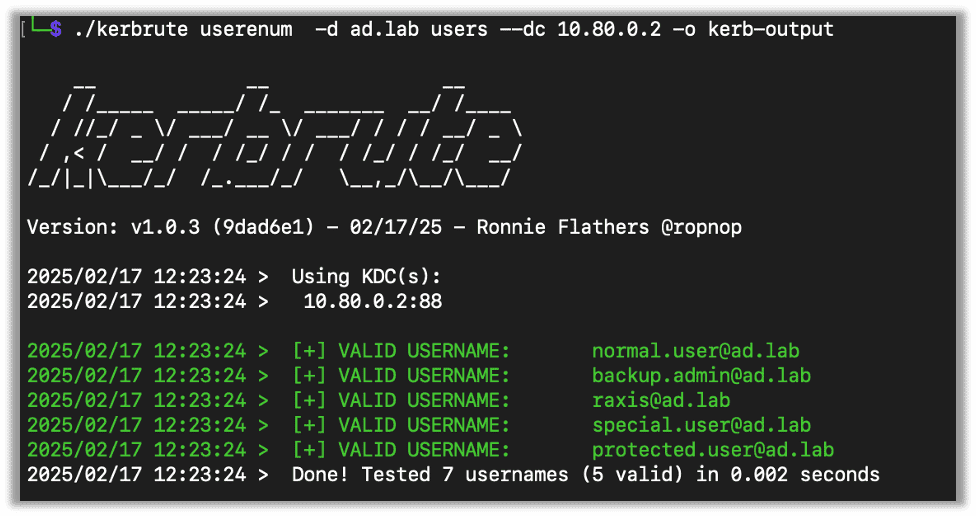Click the raxis@ad.lab username
Image resolution: width=976 pixels, height=516 pixels.
point(661,400)
